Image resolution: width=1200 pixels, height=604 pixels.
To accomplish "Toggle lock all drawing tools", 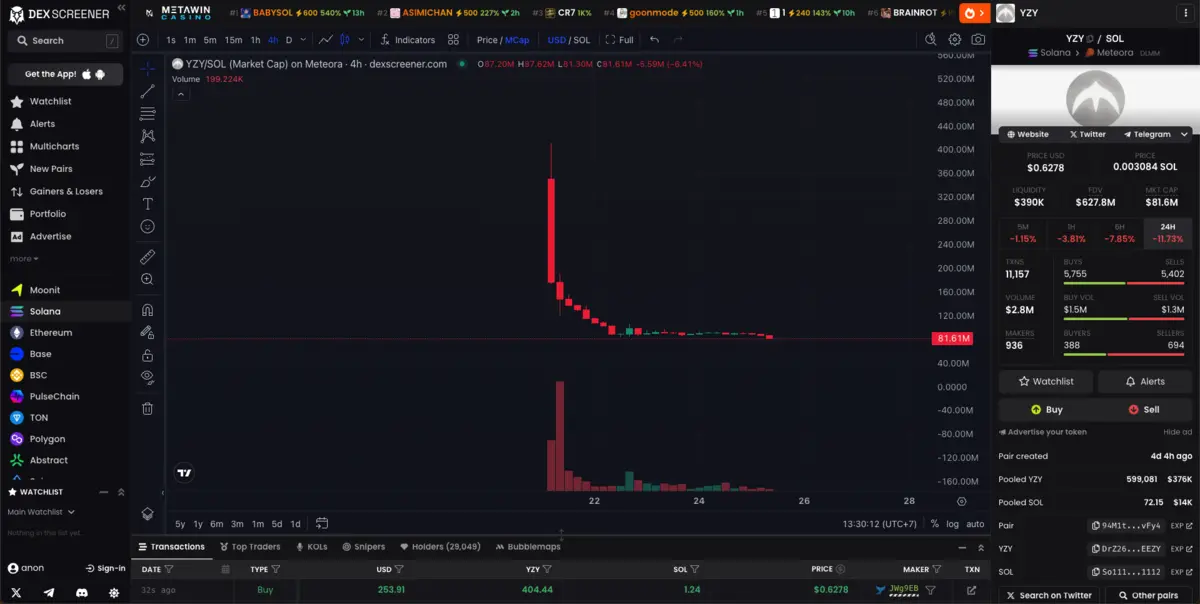I will pyautogui.click(x=147, y=355).
